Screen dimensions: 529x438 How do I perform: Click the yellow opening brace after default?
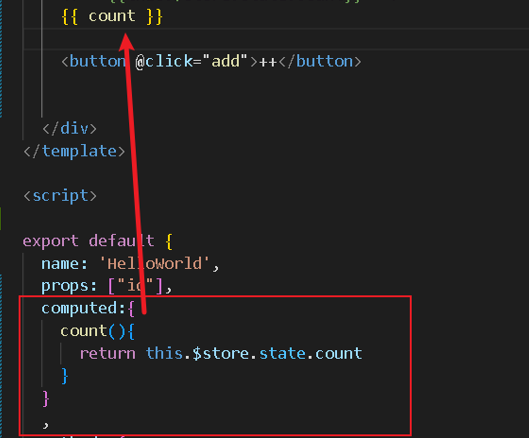(169, 242)
